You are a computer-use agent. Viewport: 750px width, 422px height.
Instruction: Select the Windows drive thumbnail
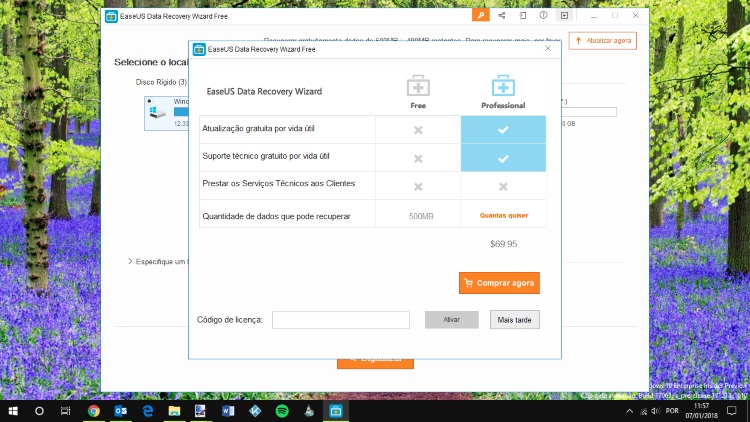coord(157,113)
